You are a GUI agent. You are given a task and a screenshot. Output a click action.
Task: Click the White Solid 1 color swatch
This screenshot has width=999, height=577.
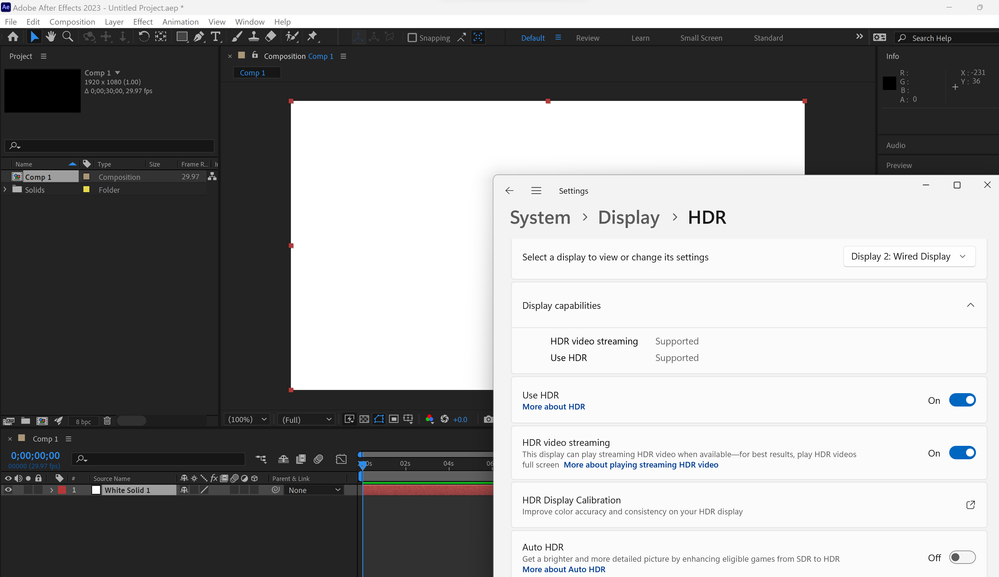[x=97, y=490]
